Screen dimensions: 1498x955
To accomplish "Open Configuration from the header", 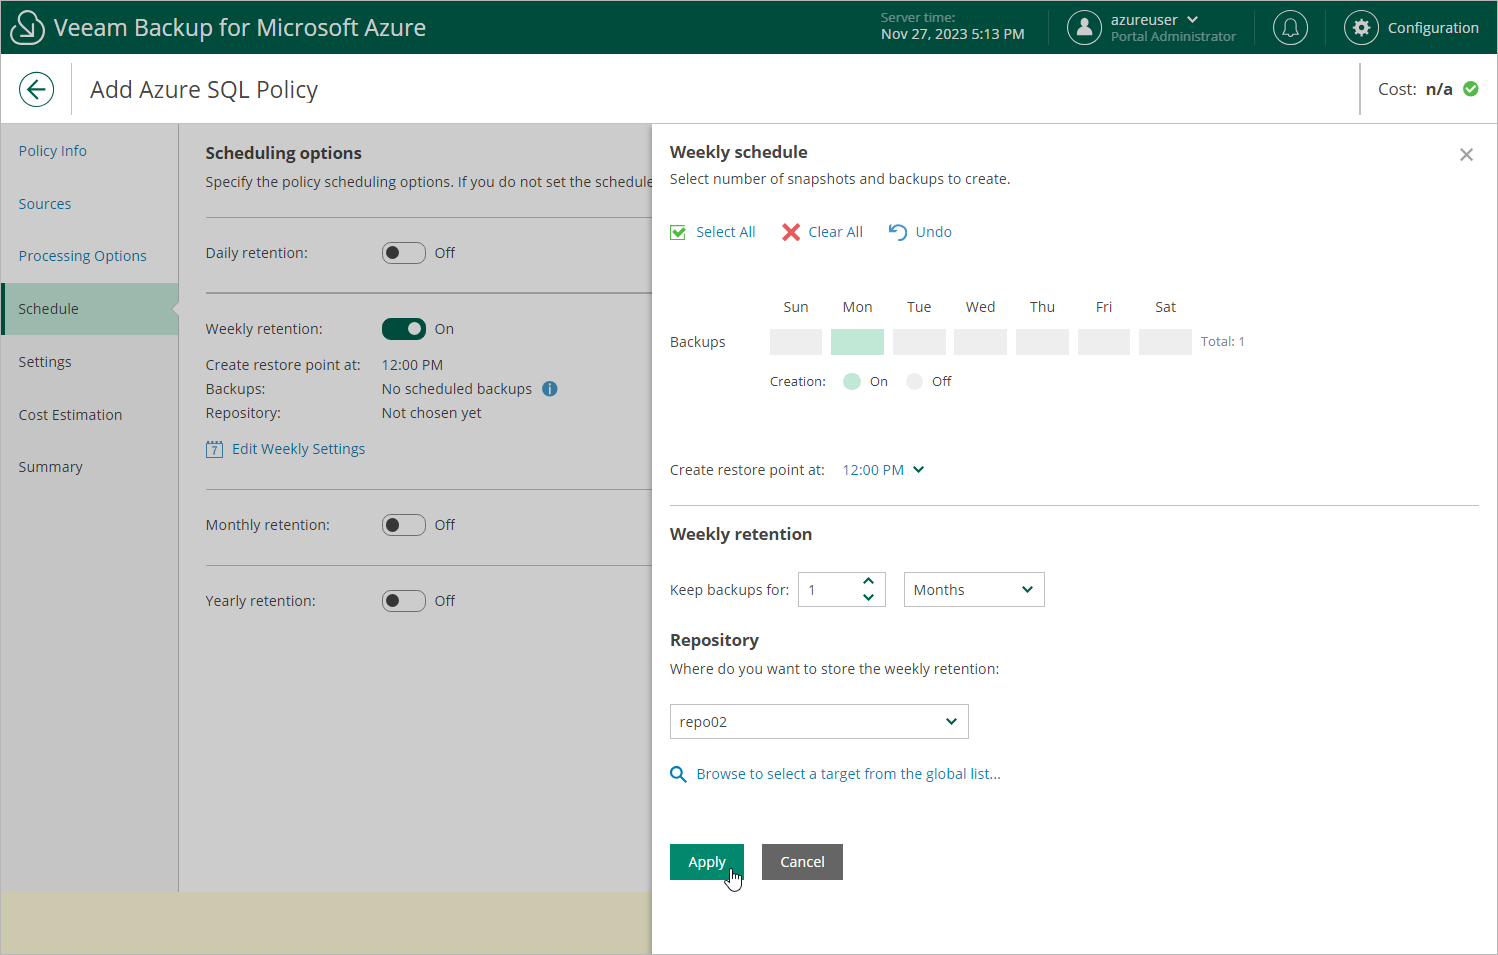I will 1433,28.
